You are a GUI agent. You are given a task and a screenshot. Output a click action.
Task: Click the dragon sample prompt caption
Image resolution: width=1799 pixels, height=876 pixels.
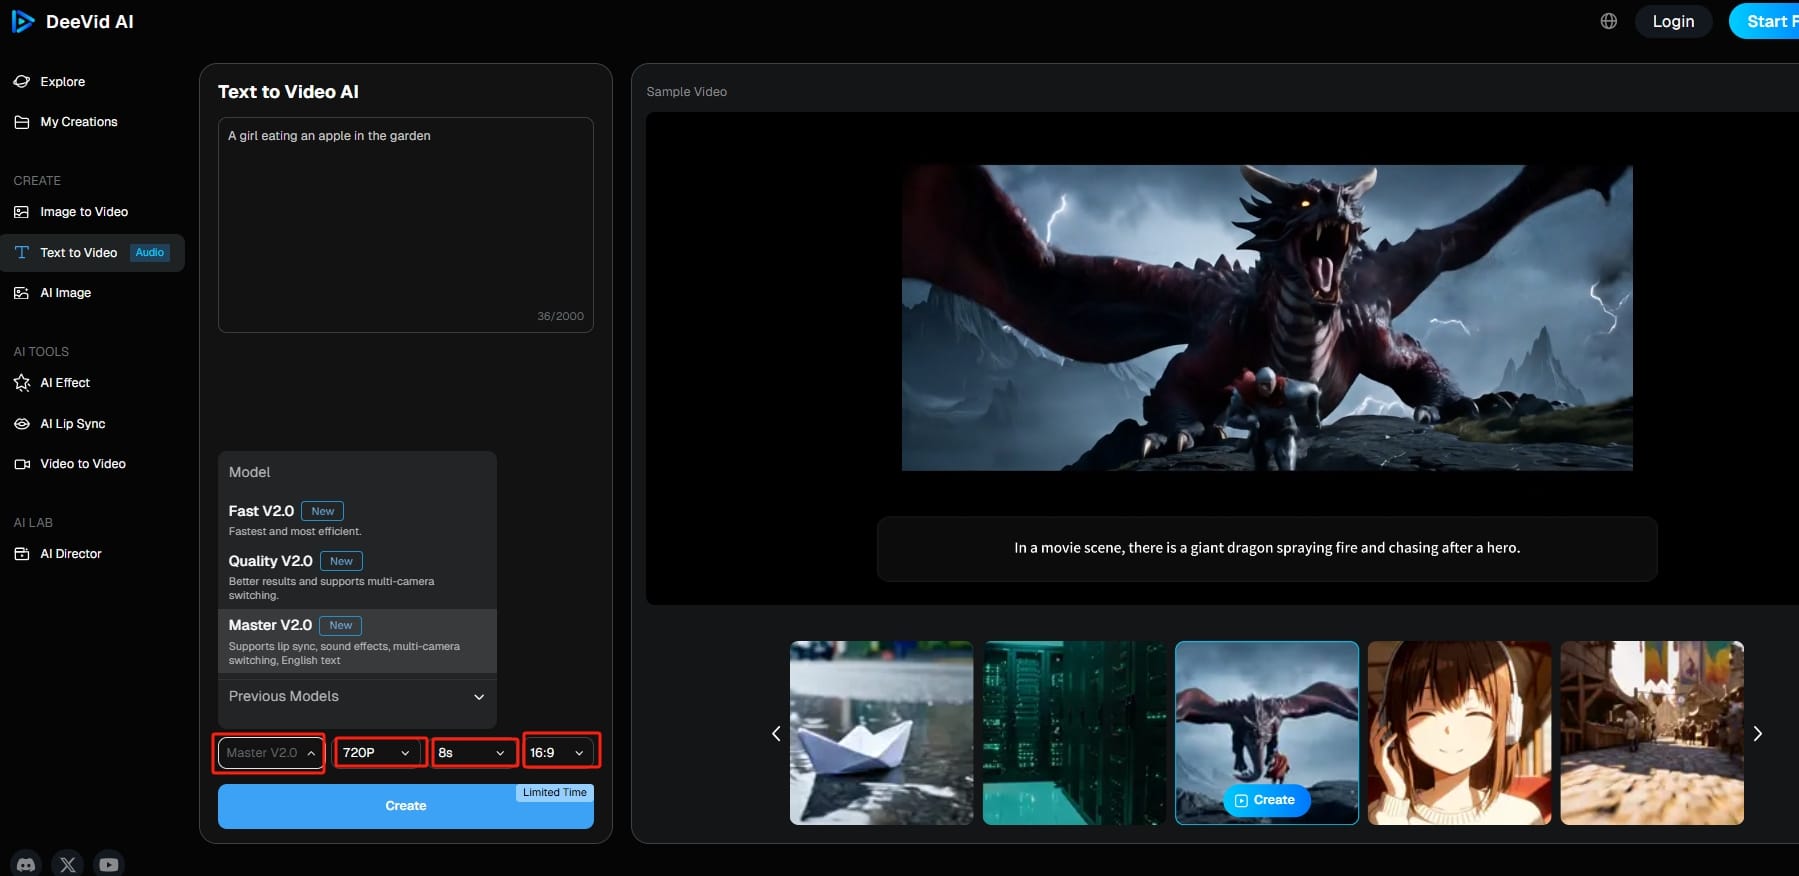click(x=1267, y=548)
